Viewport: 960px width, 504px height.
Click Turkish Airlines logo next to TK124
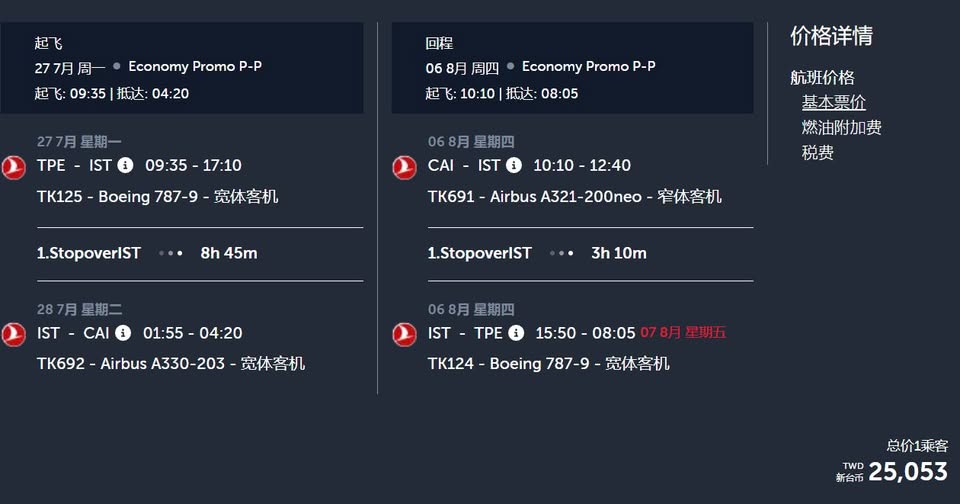[404, 335]
